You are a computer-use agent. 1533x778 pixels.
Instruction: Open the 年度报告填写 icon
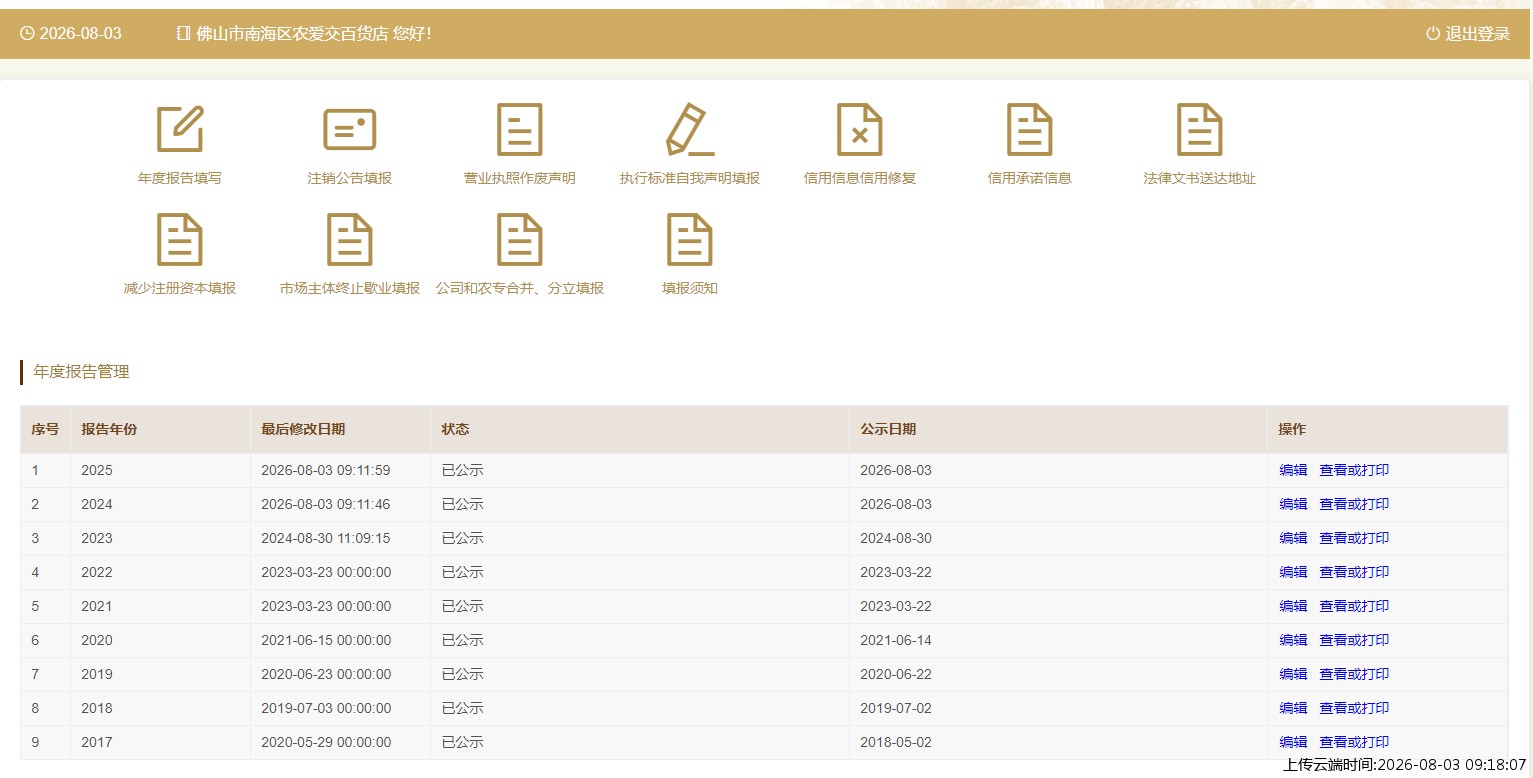(180, 129)
